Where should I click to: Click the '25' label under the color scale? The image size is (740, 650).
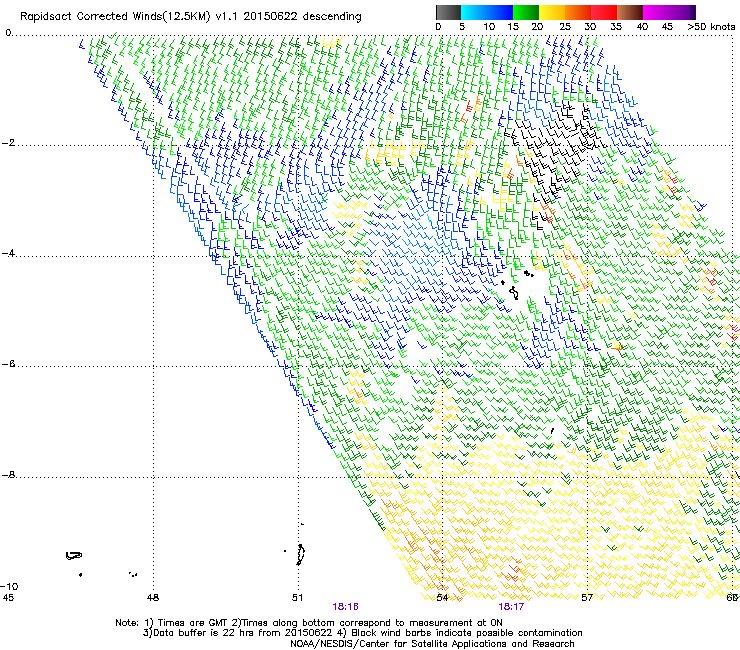[565, 27]
